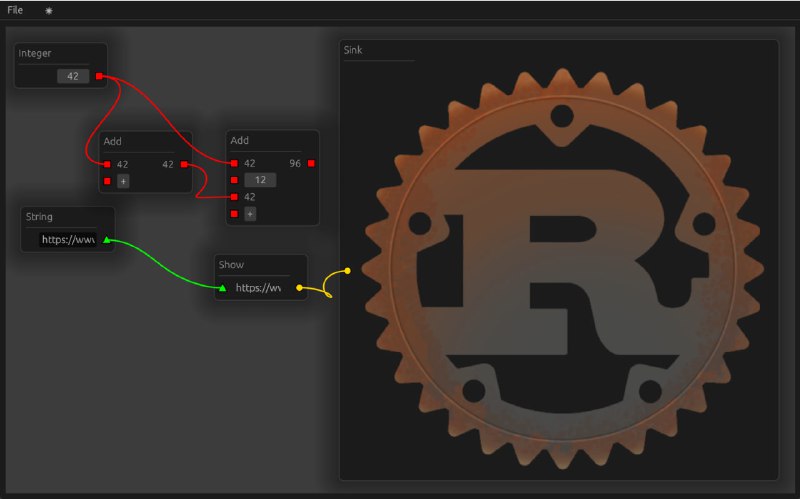Select the String node title
Screen dimensions: 800x499
click(x=39, y=216)
